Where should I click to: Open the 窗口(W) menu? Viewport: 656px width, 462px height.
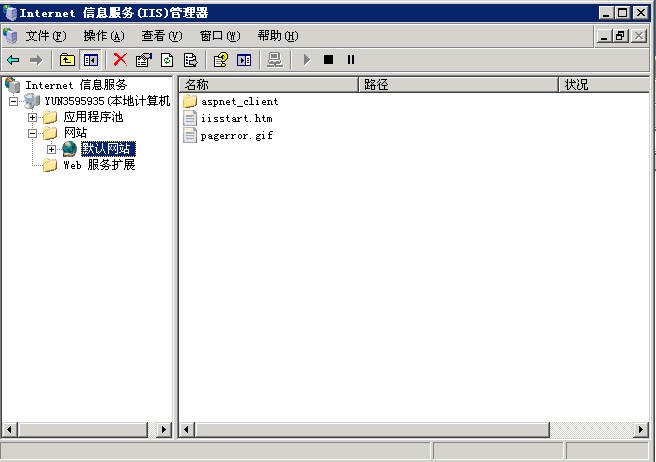pyautogui.click(x=220, y=36)
